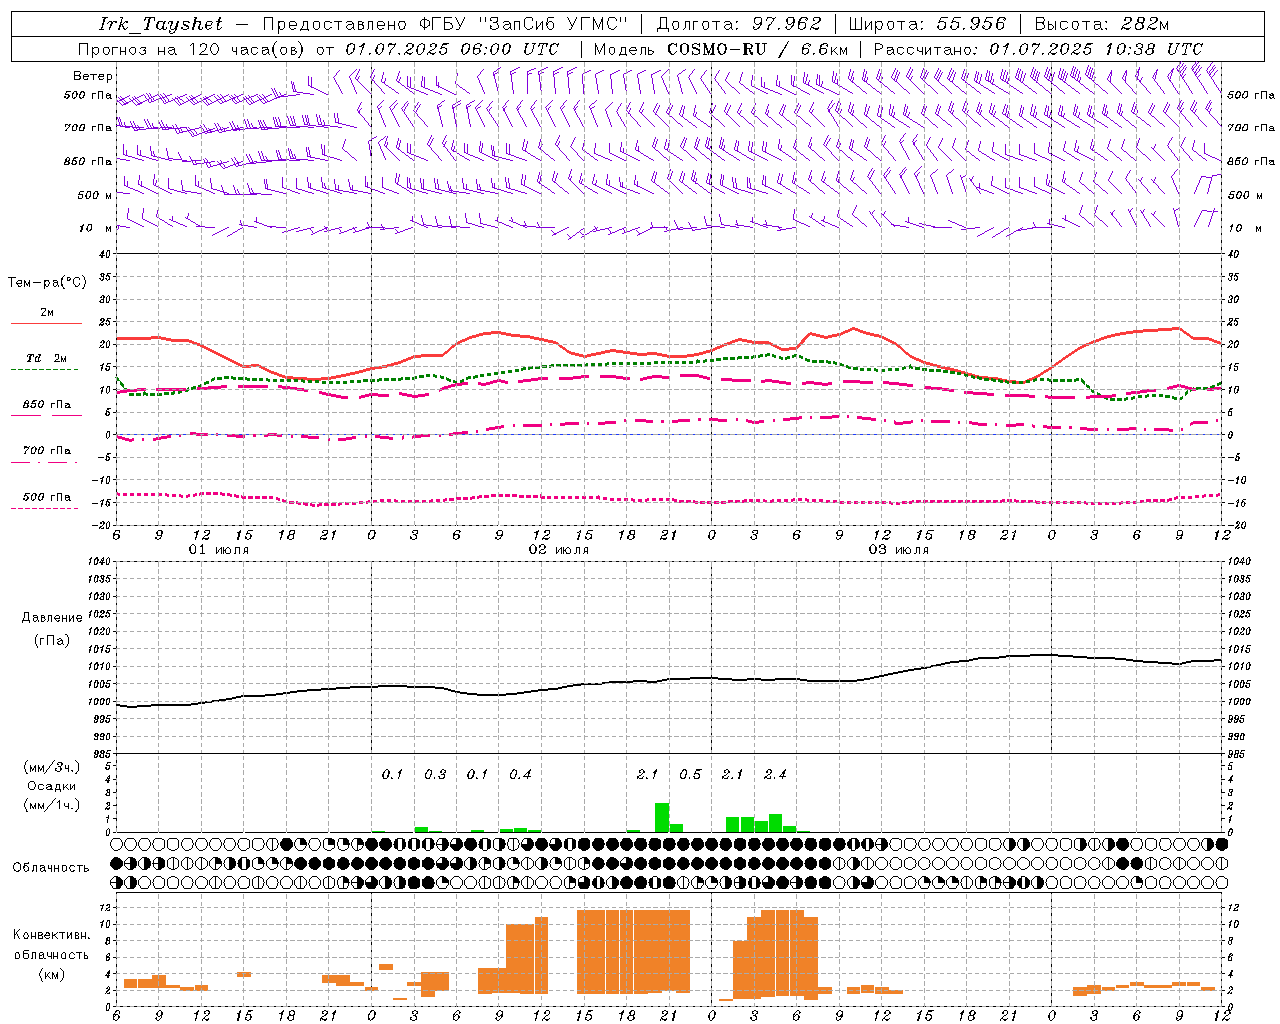This screenshot has width=1280, height=1024.
Task: Click the 01 июля date label
Action: click(219, 550)
